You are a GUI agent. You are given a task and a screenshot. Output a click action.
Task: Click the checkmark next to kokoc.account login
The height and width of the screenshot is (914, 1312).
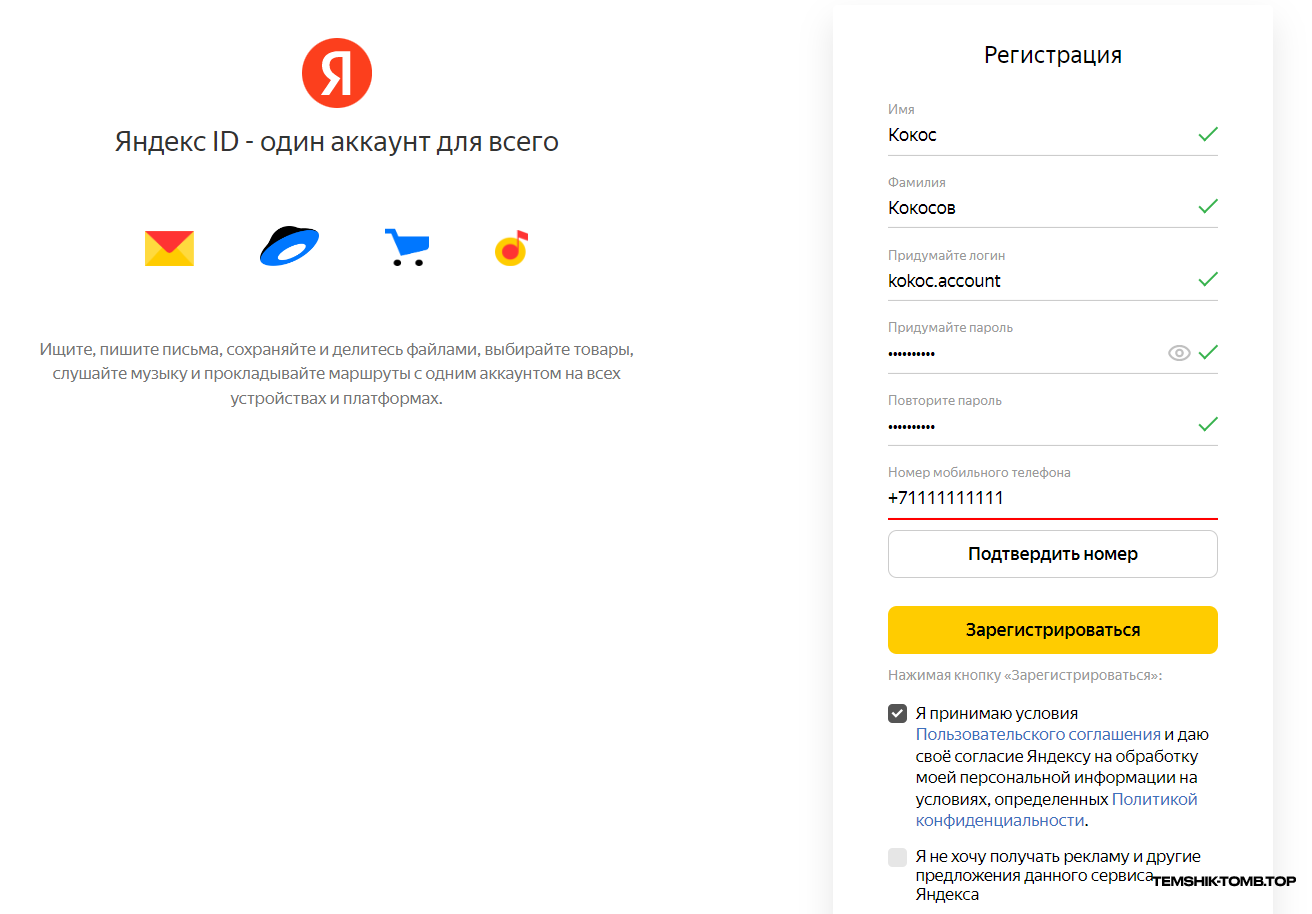pyautogui.click(x=1208, y=279)
